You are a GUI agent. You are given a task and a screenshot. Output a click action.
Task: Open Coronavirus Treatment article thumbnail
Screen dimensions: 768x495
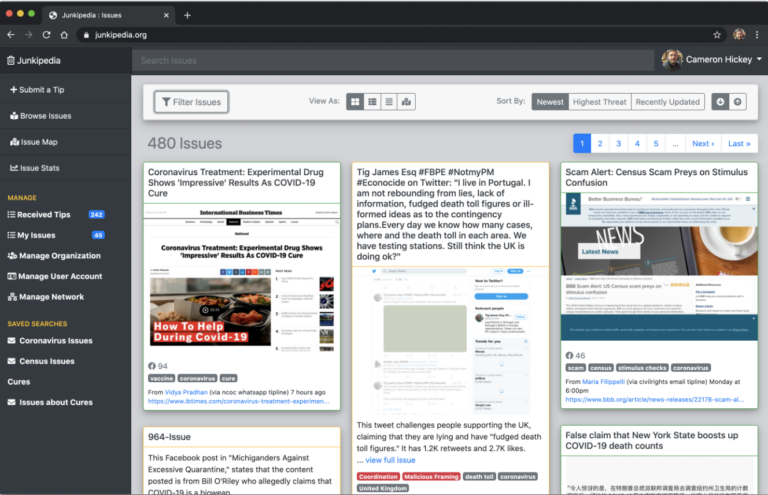(242, 280)
